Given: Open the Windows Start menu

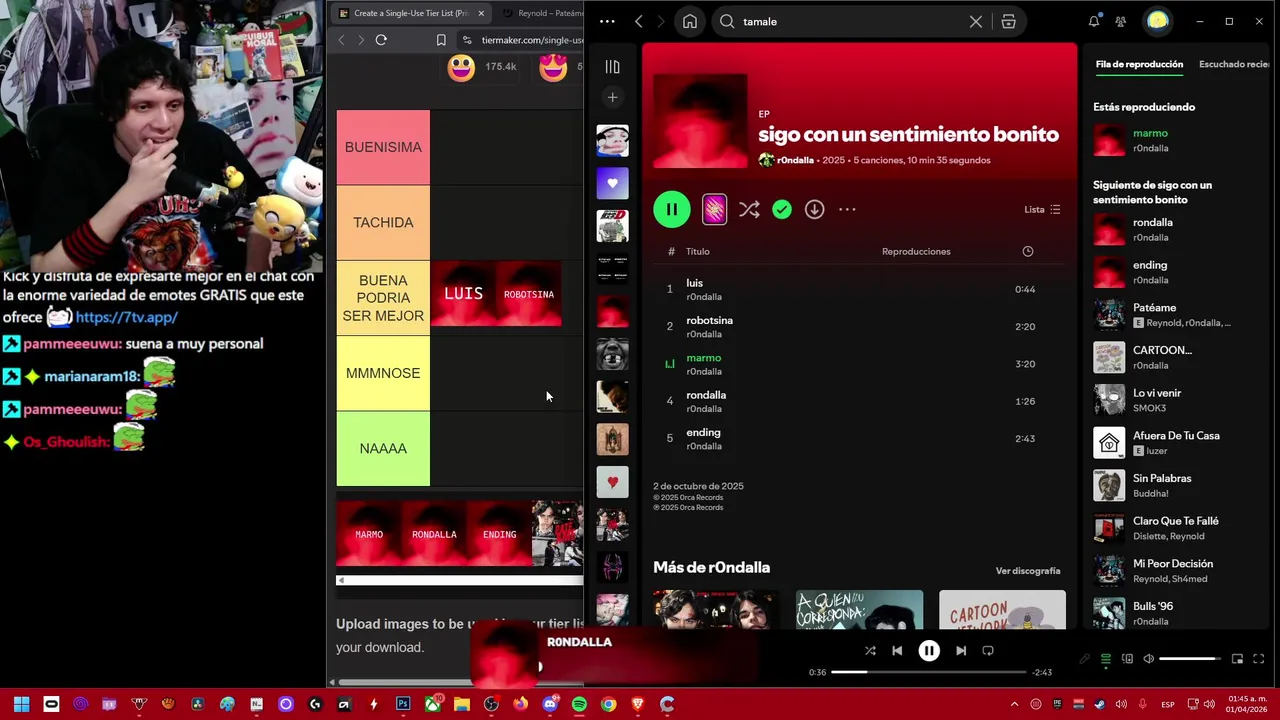Looking at the screenshot, I should (x=22, y=704).
